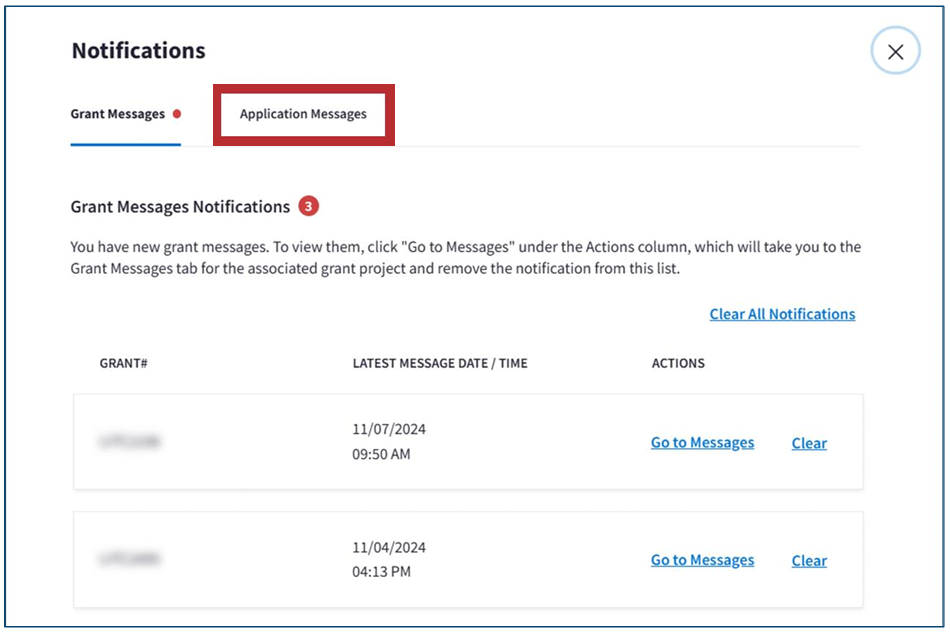Viewport: 950px width, 632px height.
Task: Open Go to Messages for the 11/07/2024 notification
Action: [702, 443]
